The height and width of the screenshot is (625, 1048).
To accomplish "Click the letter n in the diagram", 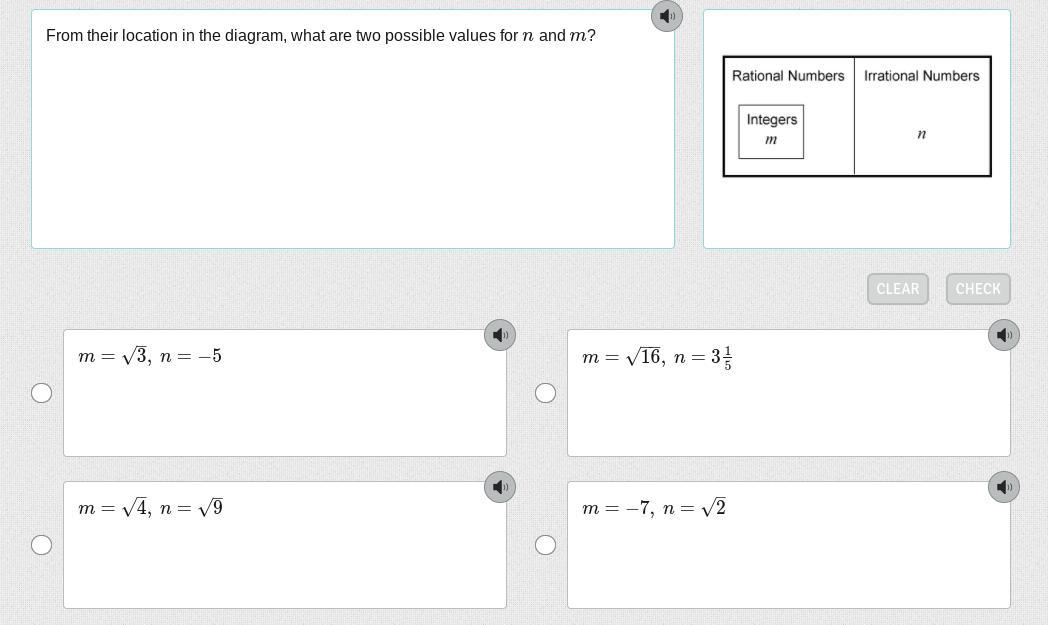I will click(922, 134).
